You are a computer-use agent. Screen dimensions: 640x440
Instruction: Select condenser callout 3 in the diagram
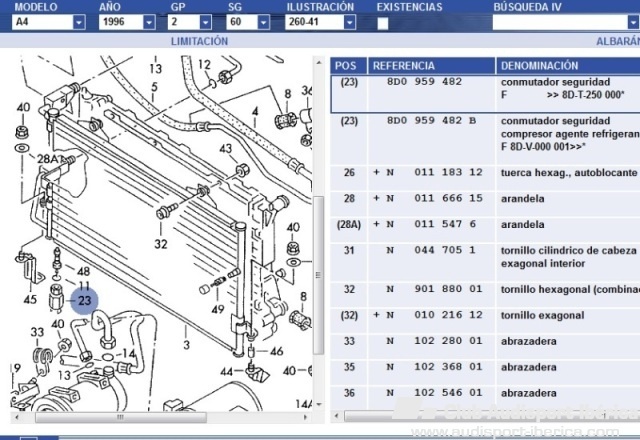point(186,345)
